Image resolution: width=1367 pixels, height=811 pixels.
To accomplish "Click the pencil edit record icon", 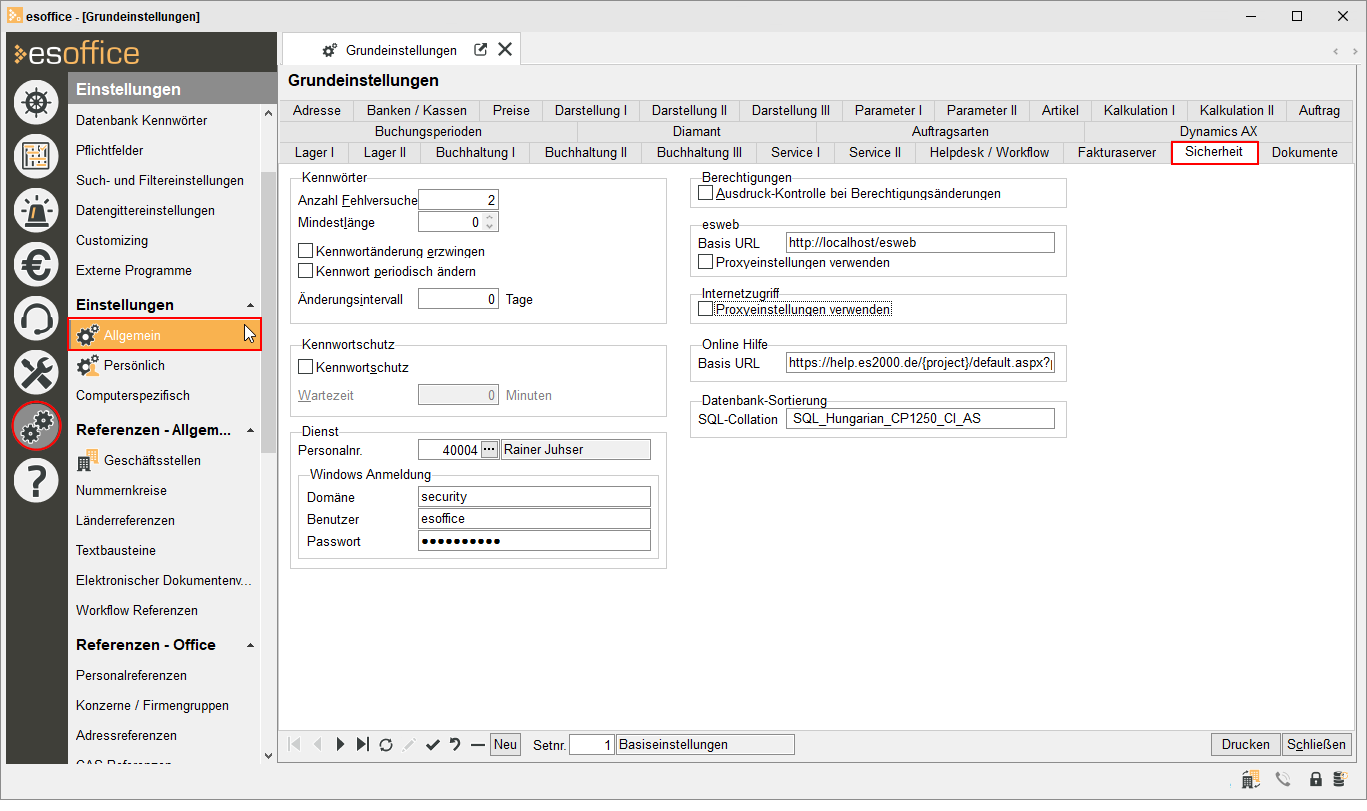I will (409, 744).
